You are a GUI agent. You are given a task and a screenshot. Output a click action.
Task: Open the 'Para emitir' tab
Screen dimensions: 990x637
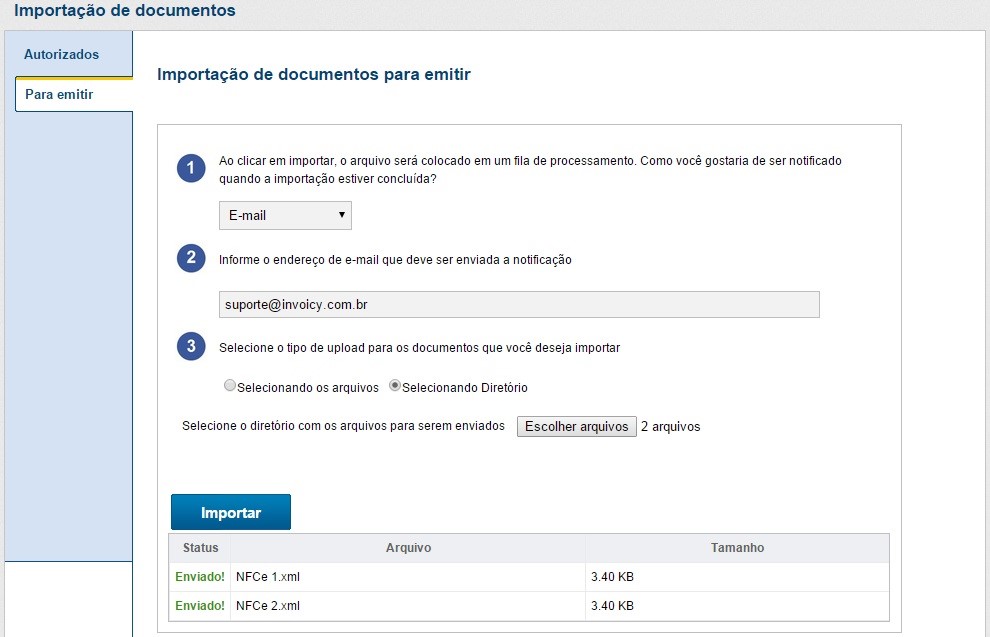60,95
